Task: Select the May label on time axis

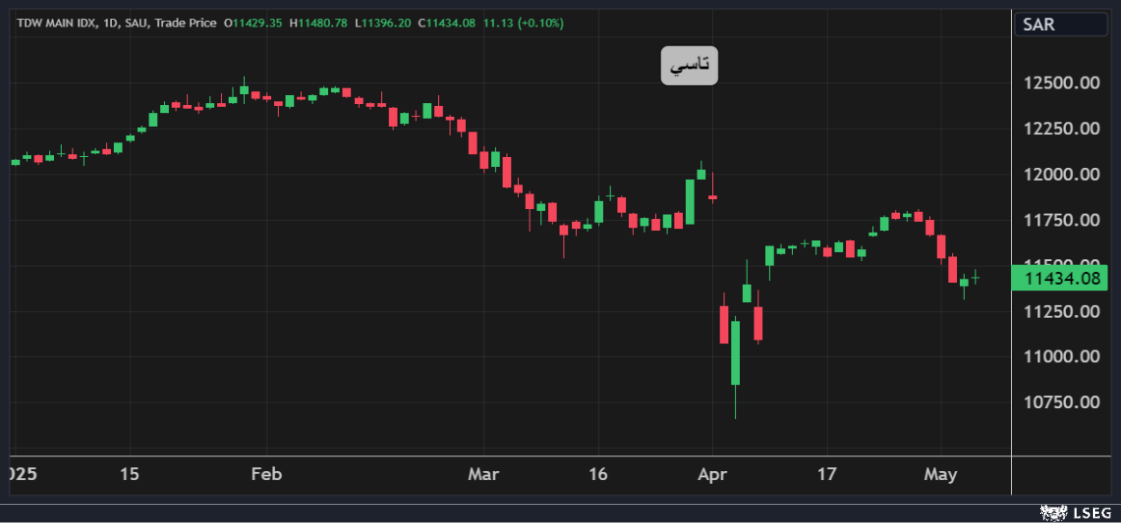Action: pyautogui.click(x=940, y=473)
